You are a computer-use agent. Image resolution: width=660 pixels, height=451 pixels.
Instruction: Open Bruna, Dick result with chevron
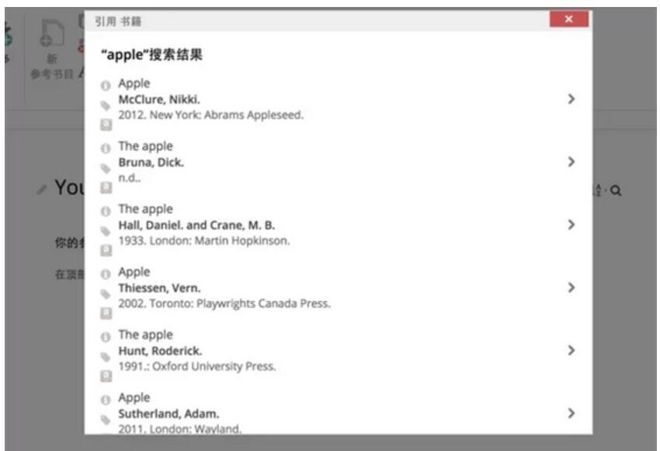point(571,162)
